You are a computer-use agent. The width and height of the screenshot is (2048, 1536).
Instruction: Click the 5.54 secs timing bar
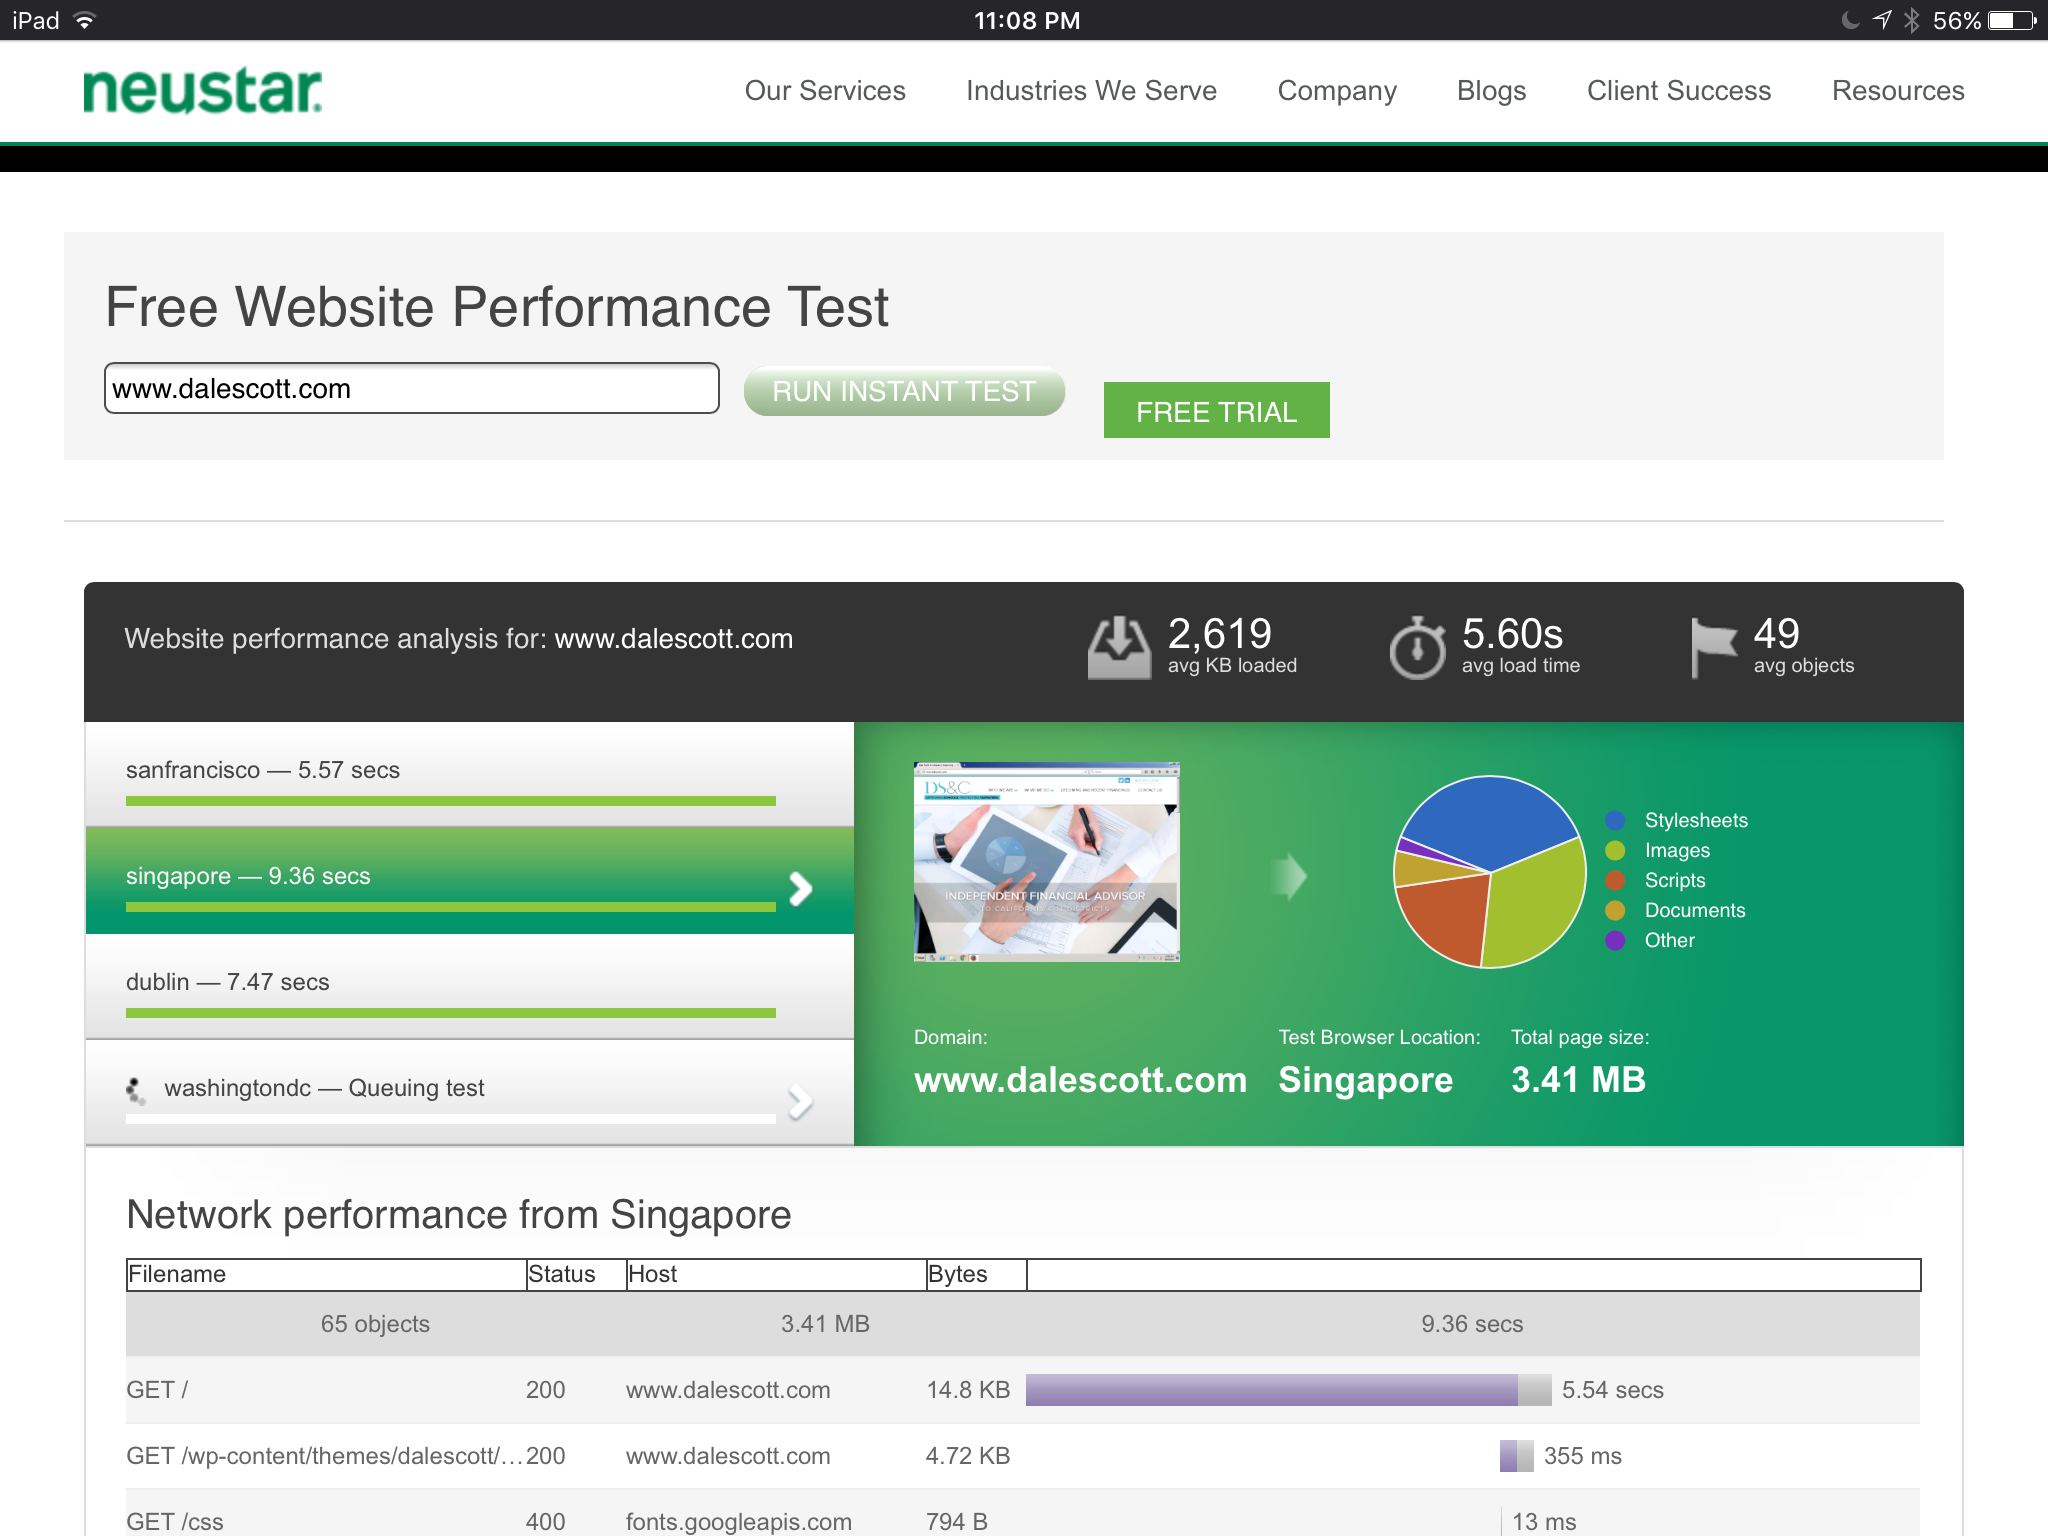1288,1390
